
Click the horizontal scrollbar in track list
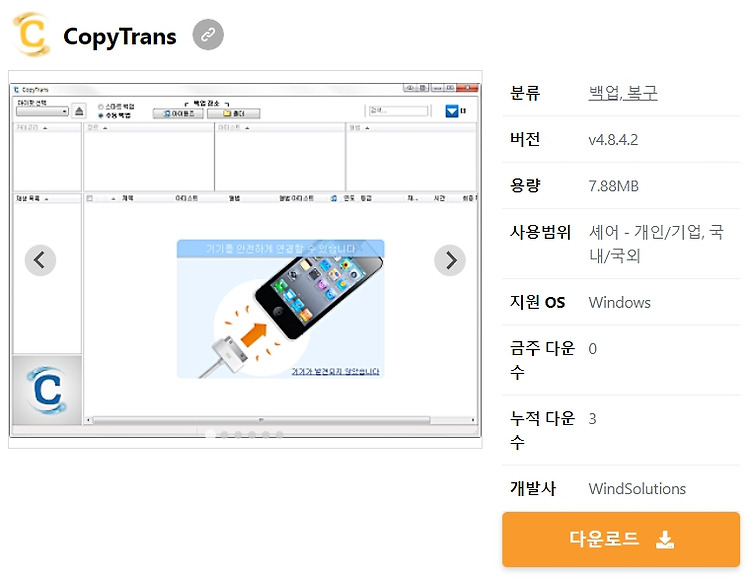(x=282, y=420)
